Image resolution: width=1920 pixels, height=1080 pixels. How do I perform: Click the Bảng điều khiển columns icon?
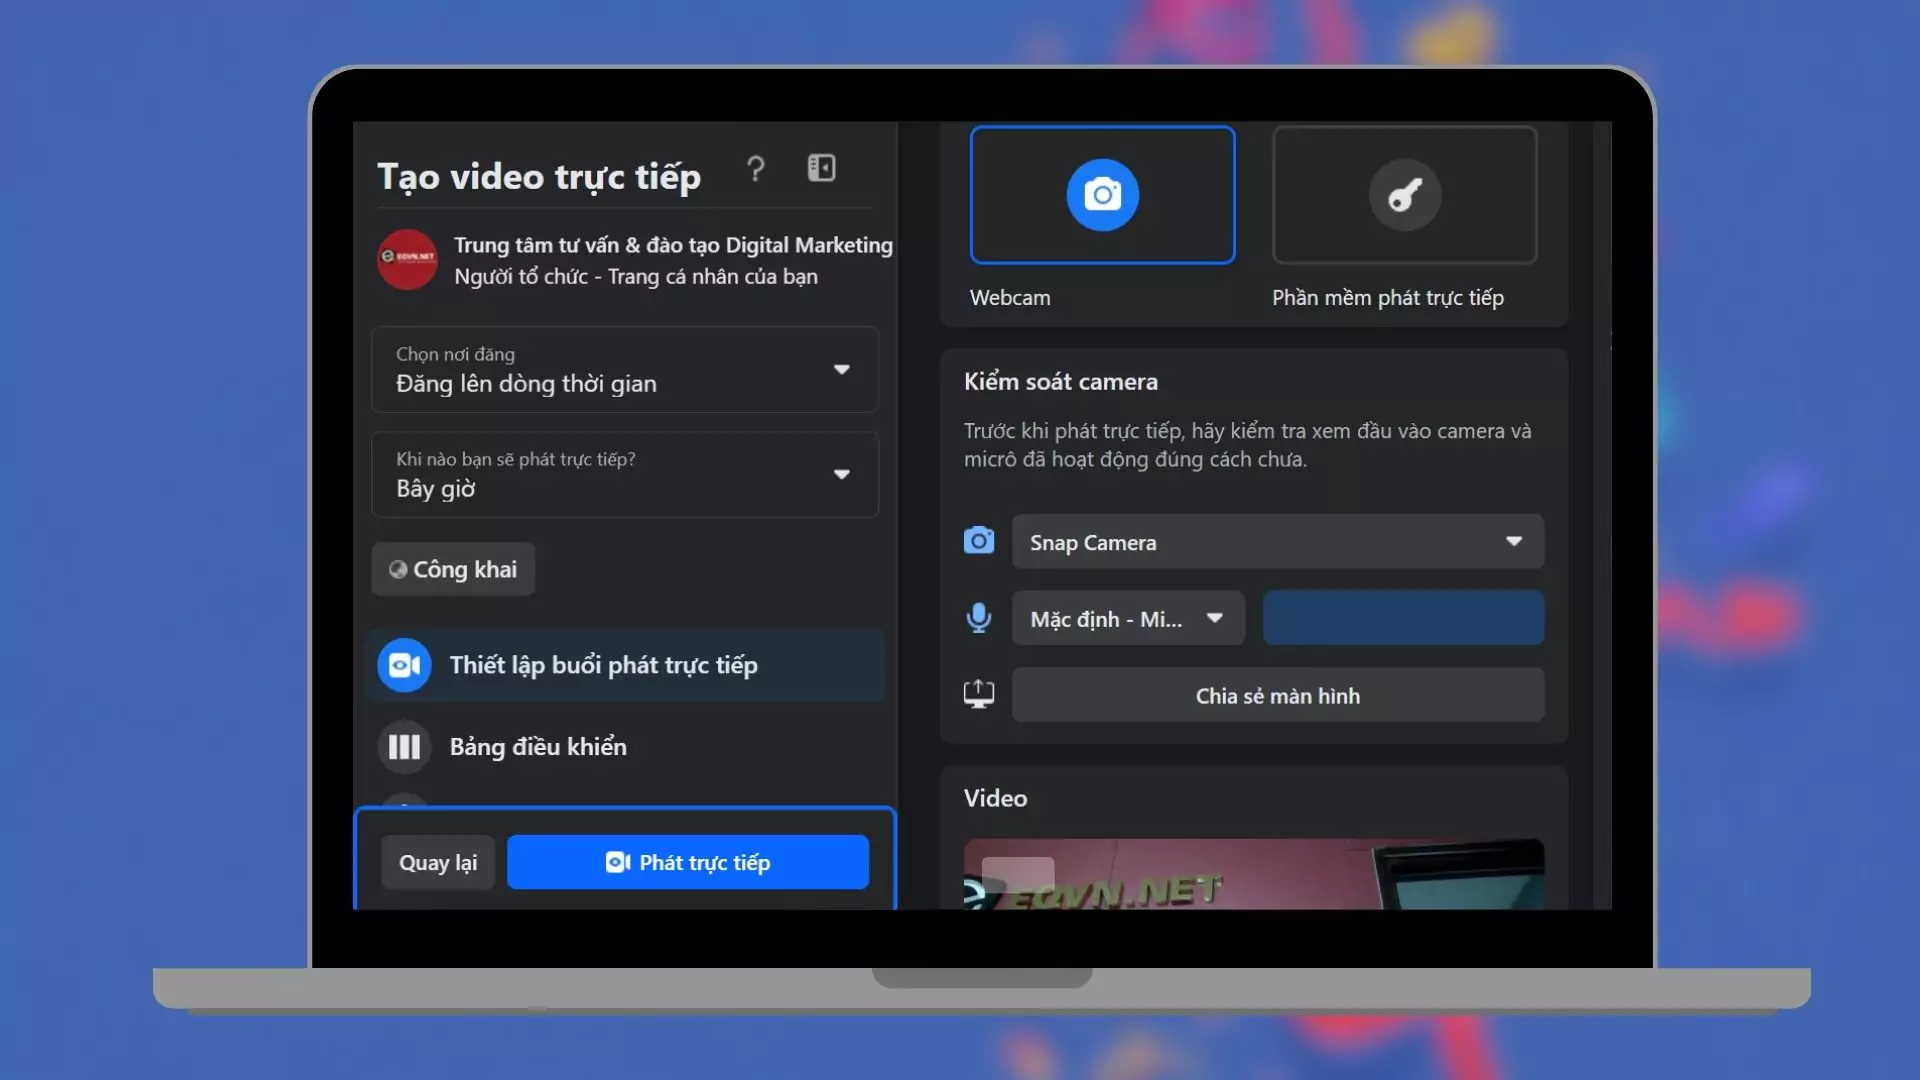[404, 747]
